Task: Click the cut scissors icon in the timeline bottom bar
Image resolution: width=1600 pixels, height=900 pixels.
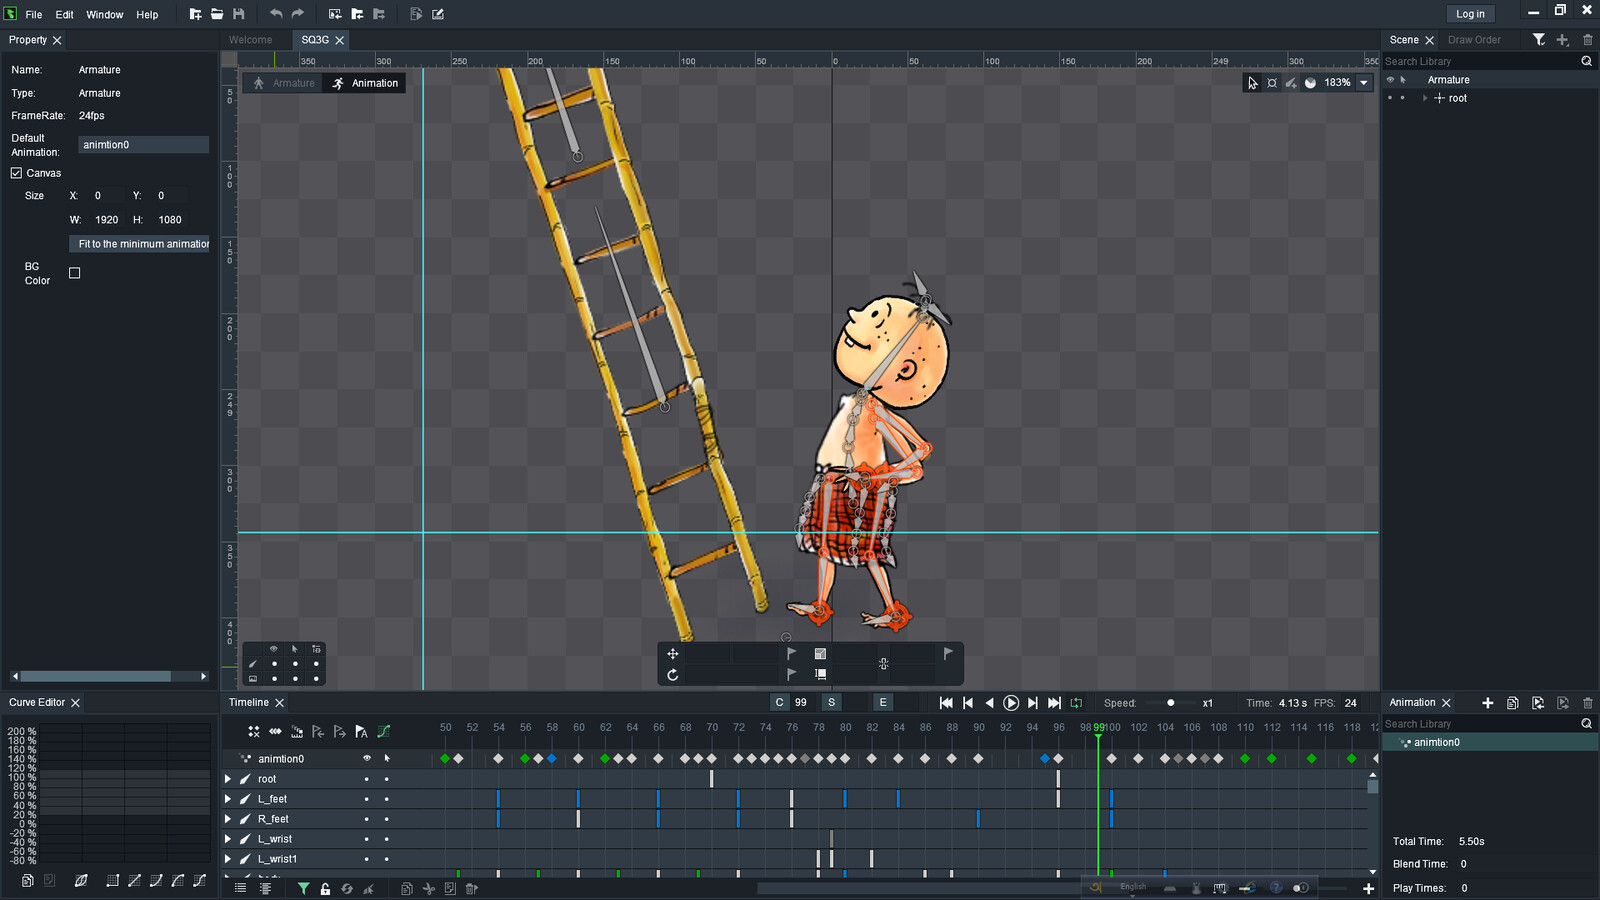Action: coord(428,888)
